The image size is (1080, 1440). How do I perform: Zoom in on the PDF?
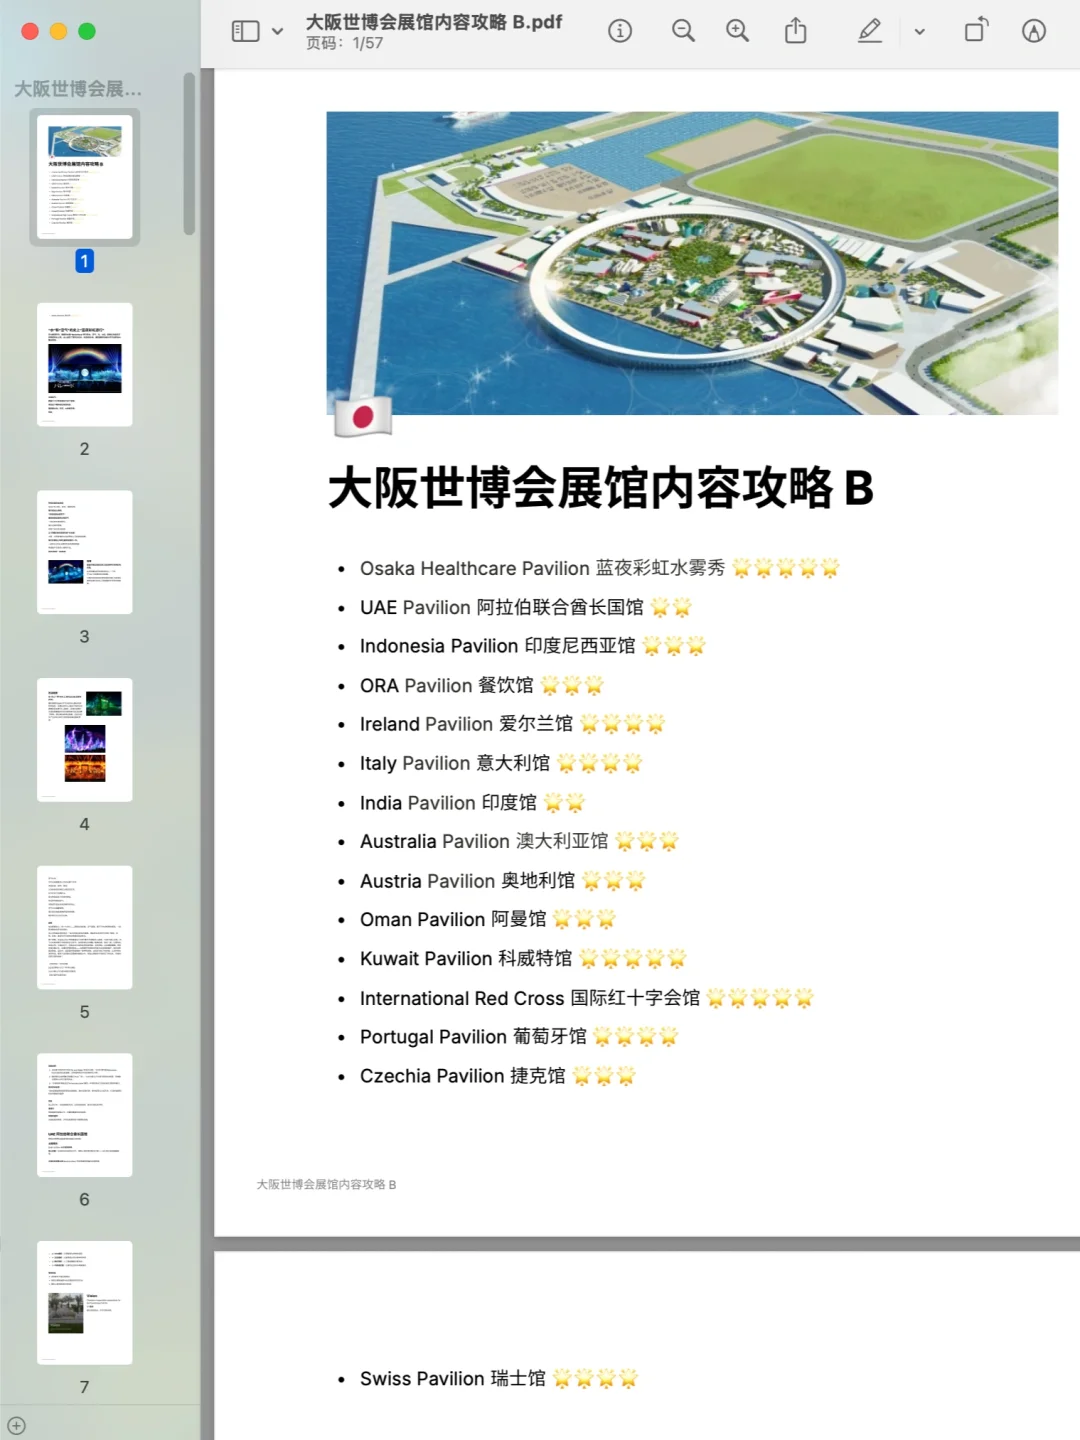[x=738, y=31]
